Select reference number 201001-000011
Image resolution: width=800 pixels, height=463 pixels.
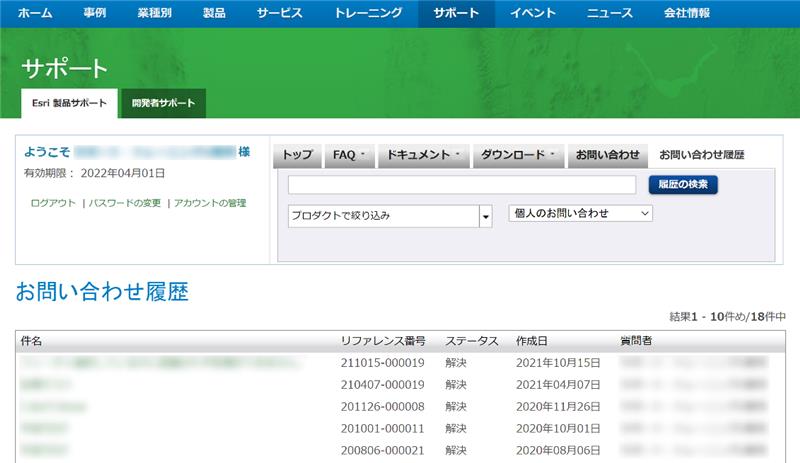coord(383,429)
